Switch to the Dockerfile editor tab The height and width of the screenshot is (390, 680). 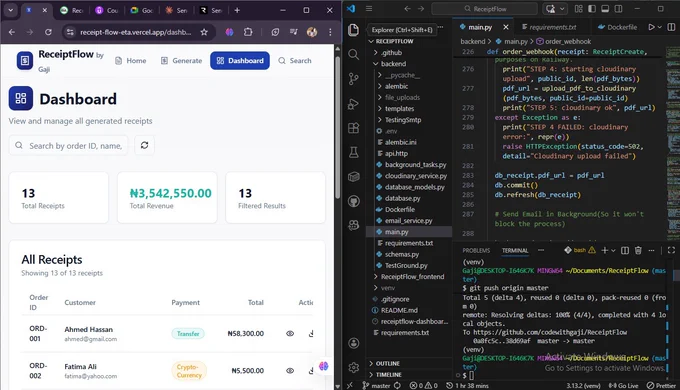point(618,27)
